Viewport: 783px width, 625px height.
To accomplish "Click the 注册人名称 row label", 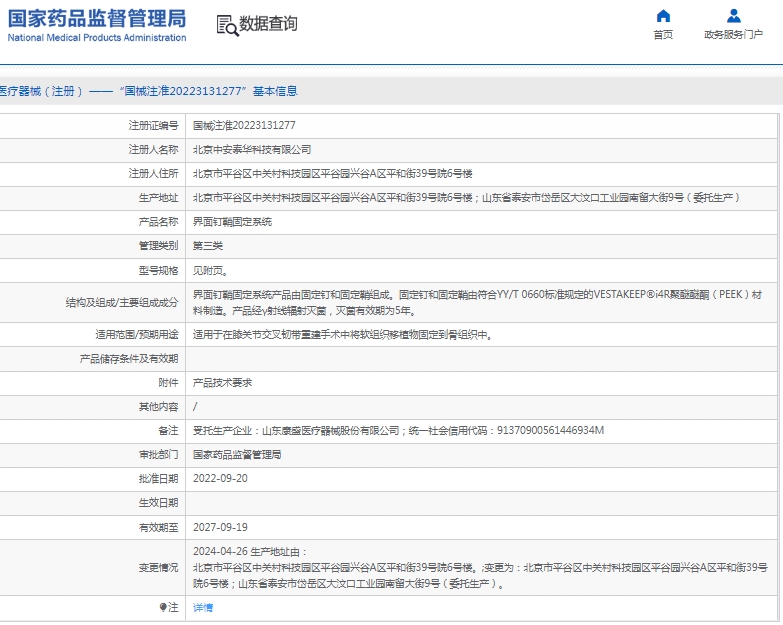I will click(x=153, y=149).
